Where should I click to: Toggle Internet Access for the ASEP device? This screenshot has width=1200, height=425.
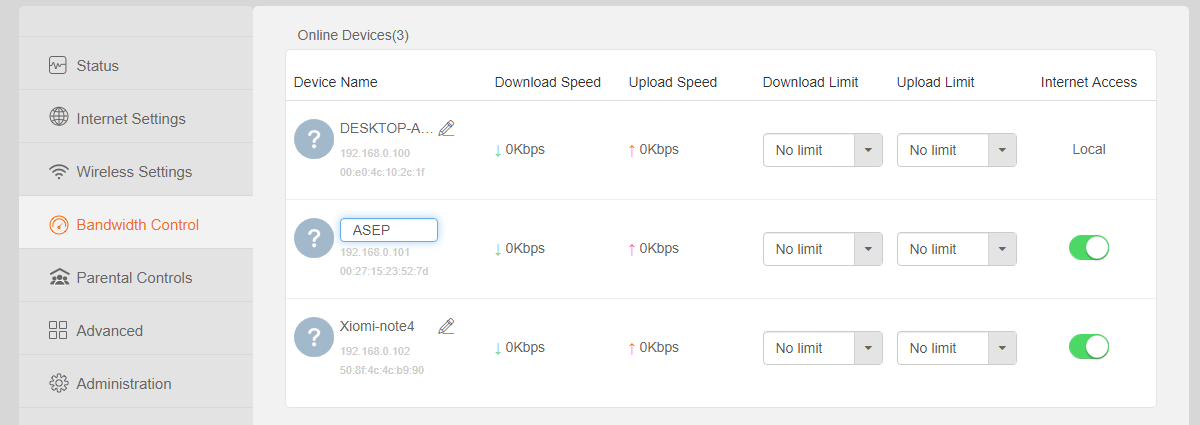(x=1089, y=248)
